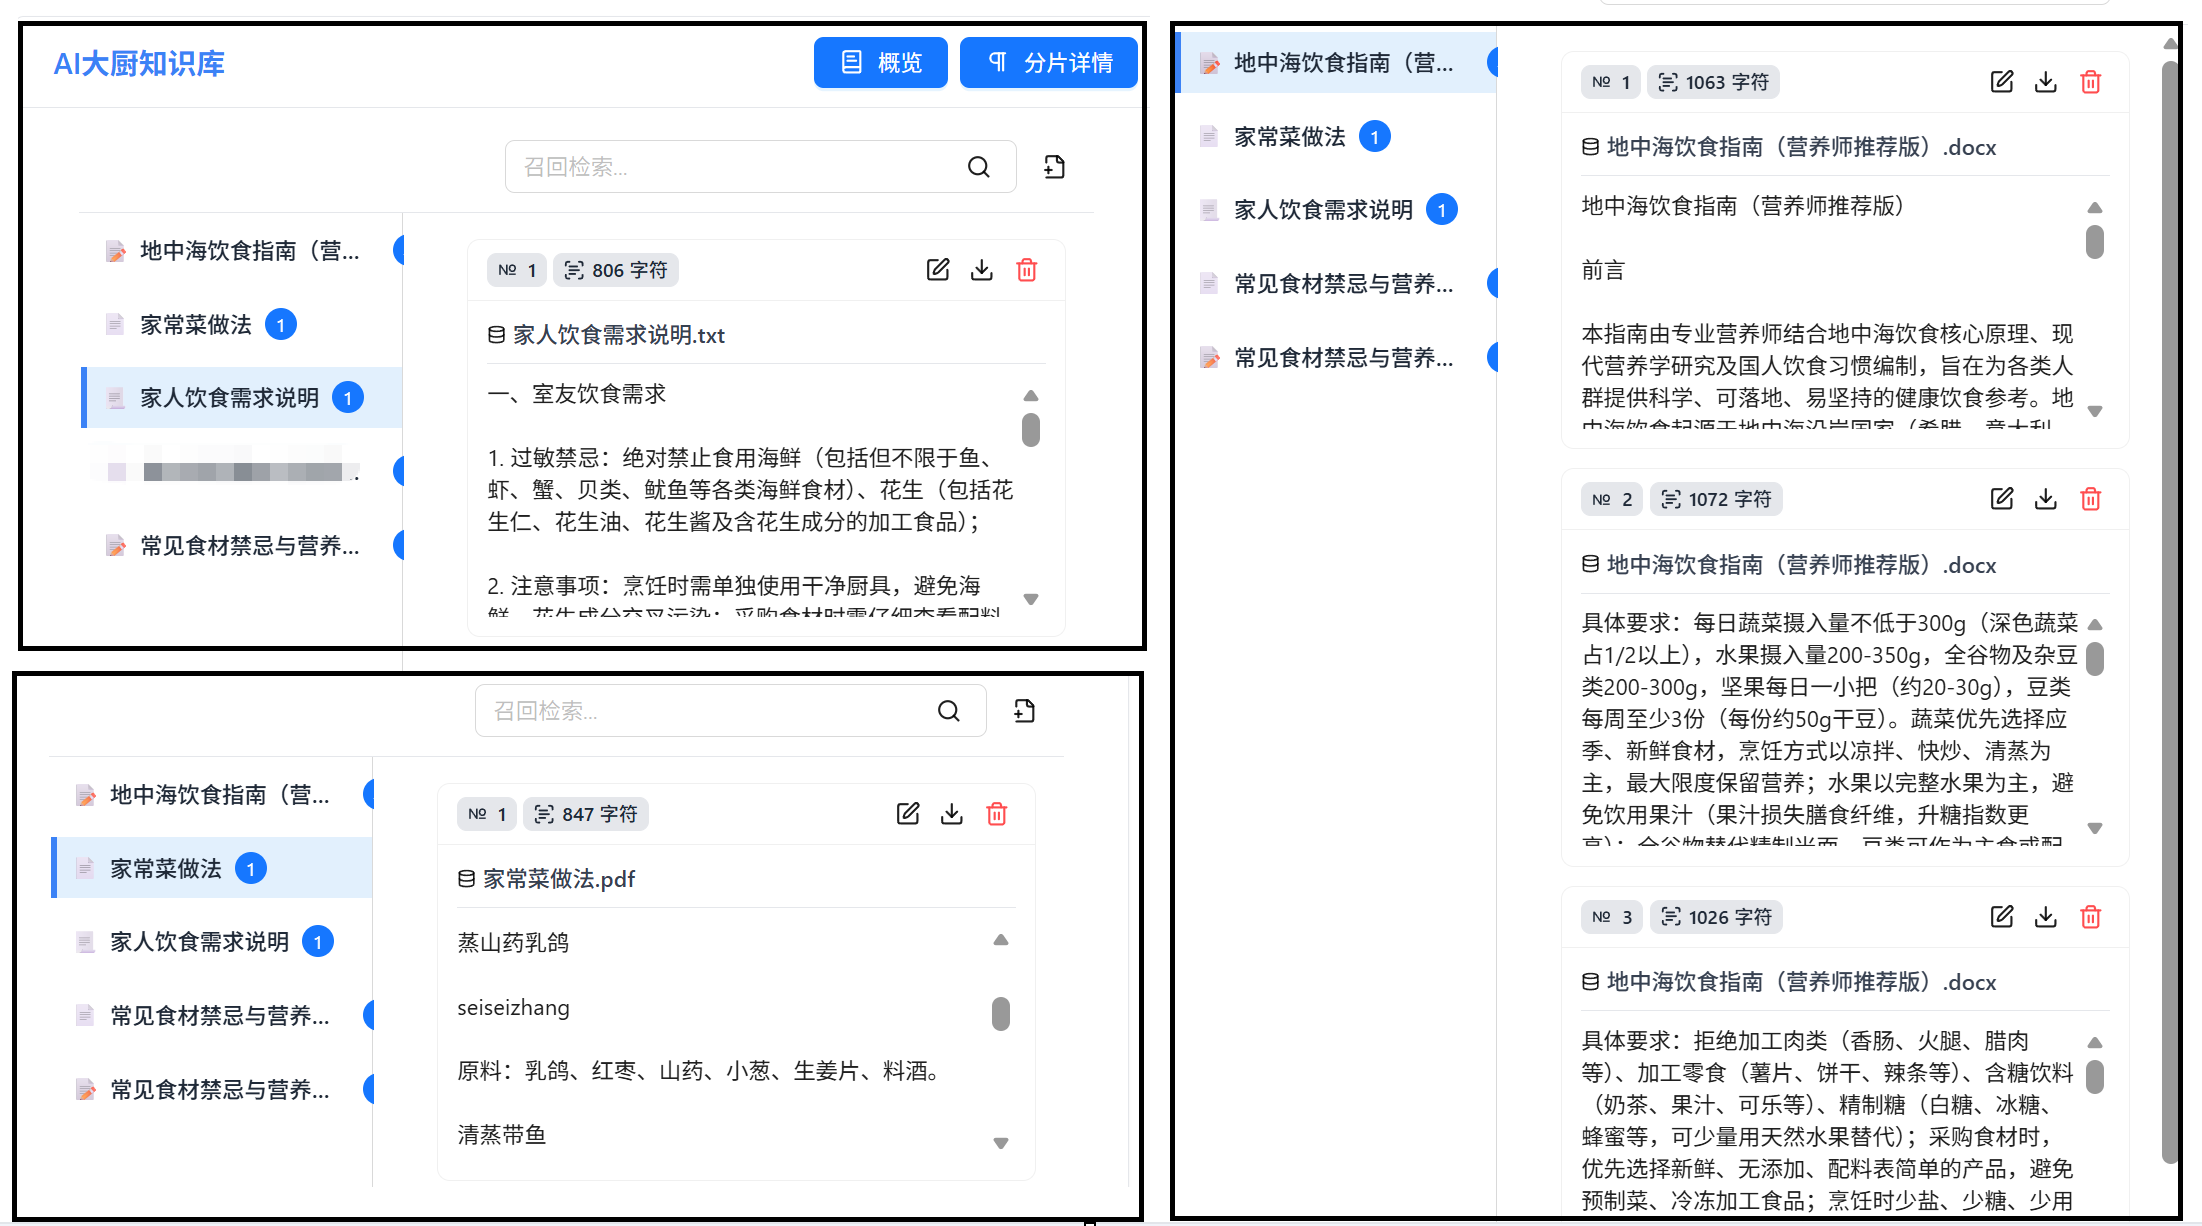Edit chunk 2 of 地中海饮食指南.docx
Viewport: 2202px width, 1226px height.
pyautogui.click(x=2001, y=498)
